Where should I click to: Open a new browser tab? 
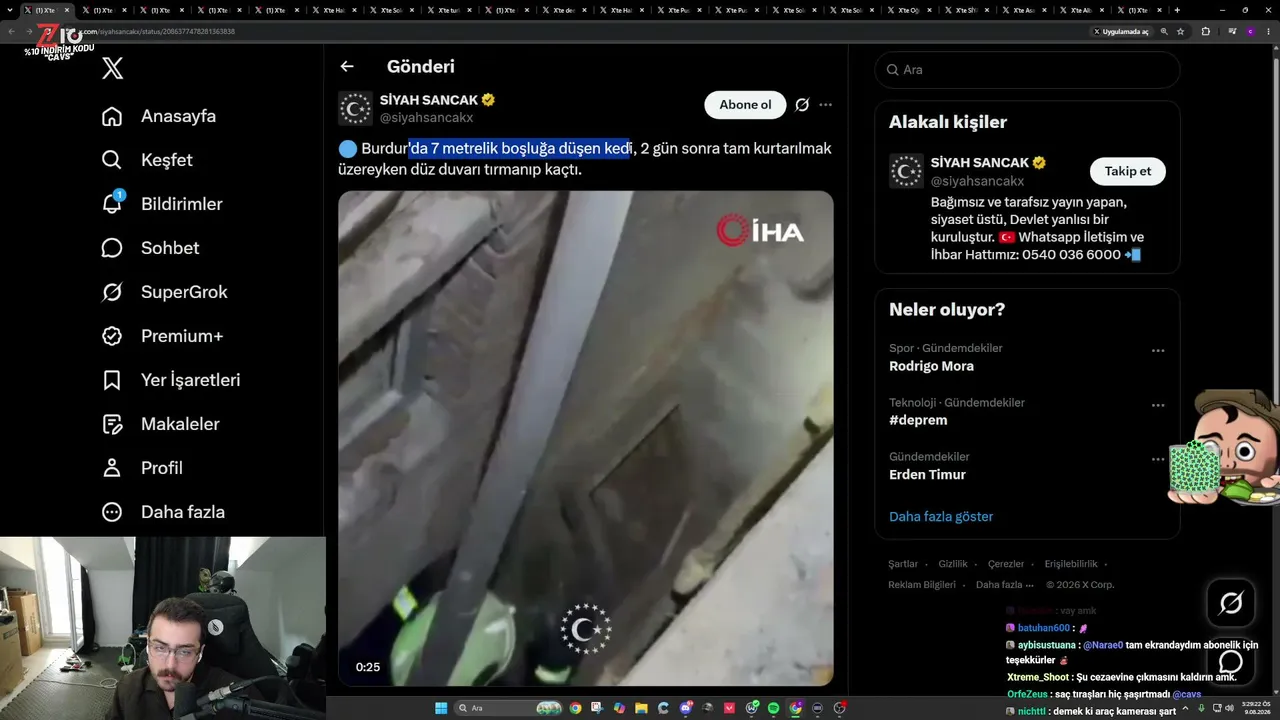(x=1177, y=10)
